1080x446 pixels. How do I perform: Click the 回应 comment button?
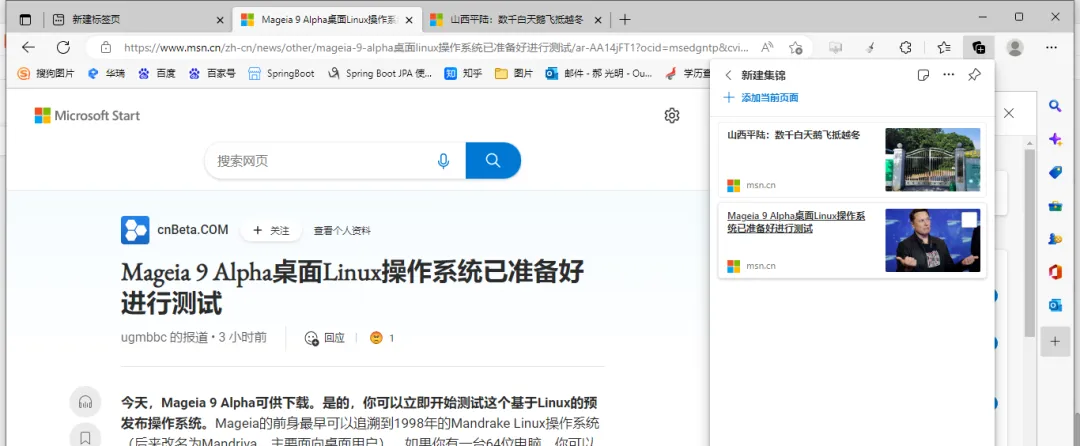pos(324,338)
